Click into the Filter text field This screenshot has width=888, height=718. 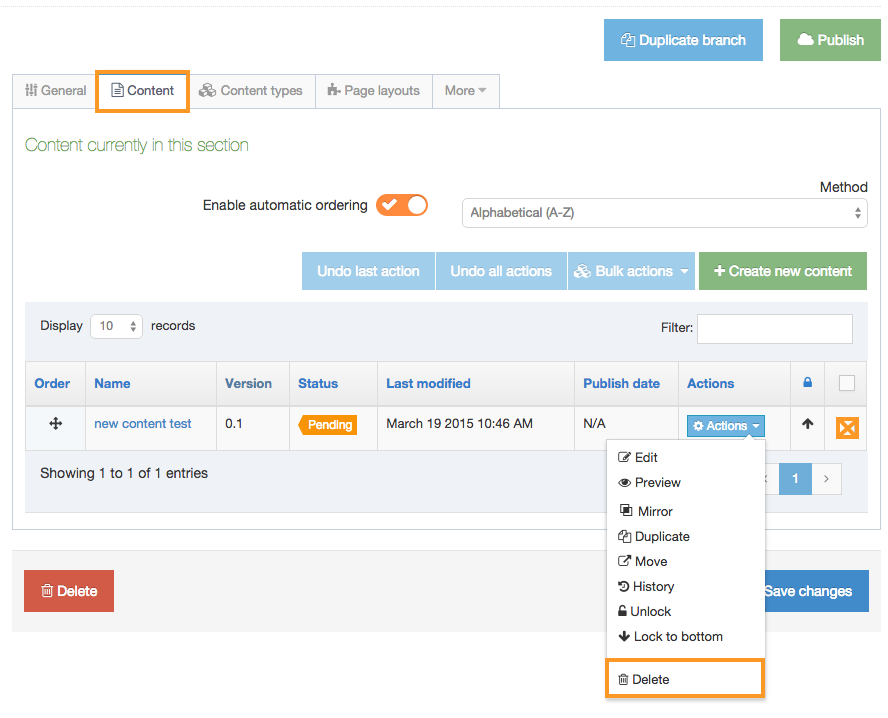(x=774, y=328)
